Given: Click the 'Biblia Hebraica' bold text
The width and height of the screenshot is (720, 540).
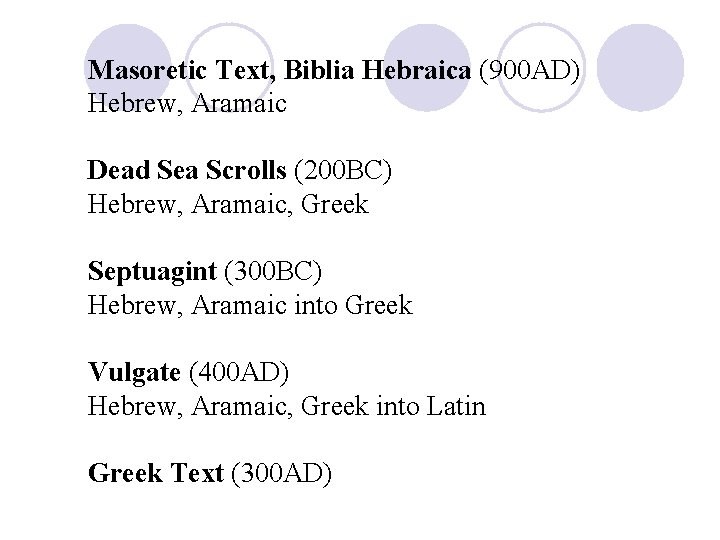Looking at the screenshot, I should [379, 71].
